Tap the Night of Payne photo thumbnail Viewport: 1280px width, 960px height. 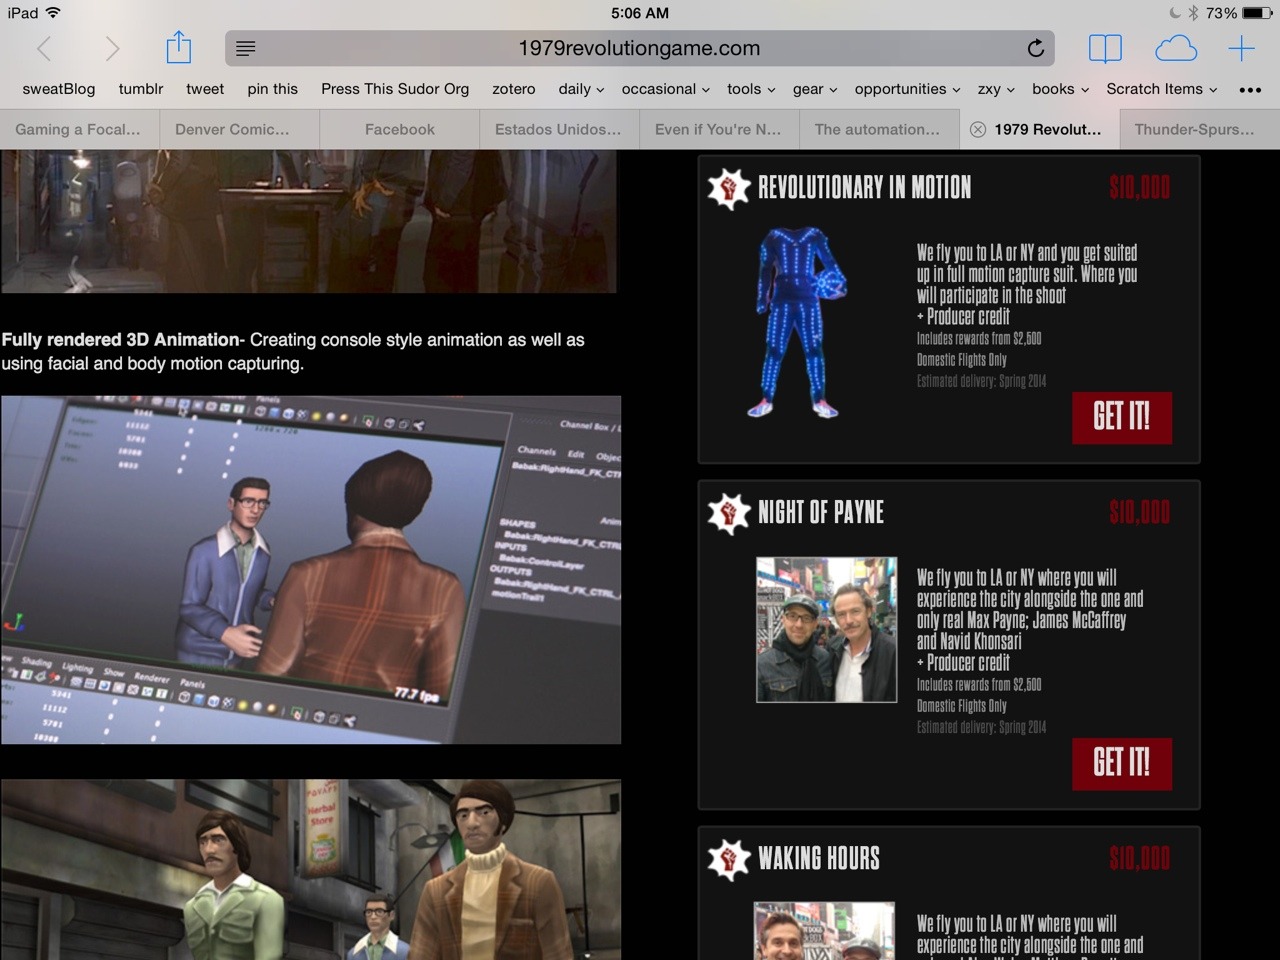point(826,629)
